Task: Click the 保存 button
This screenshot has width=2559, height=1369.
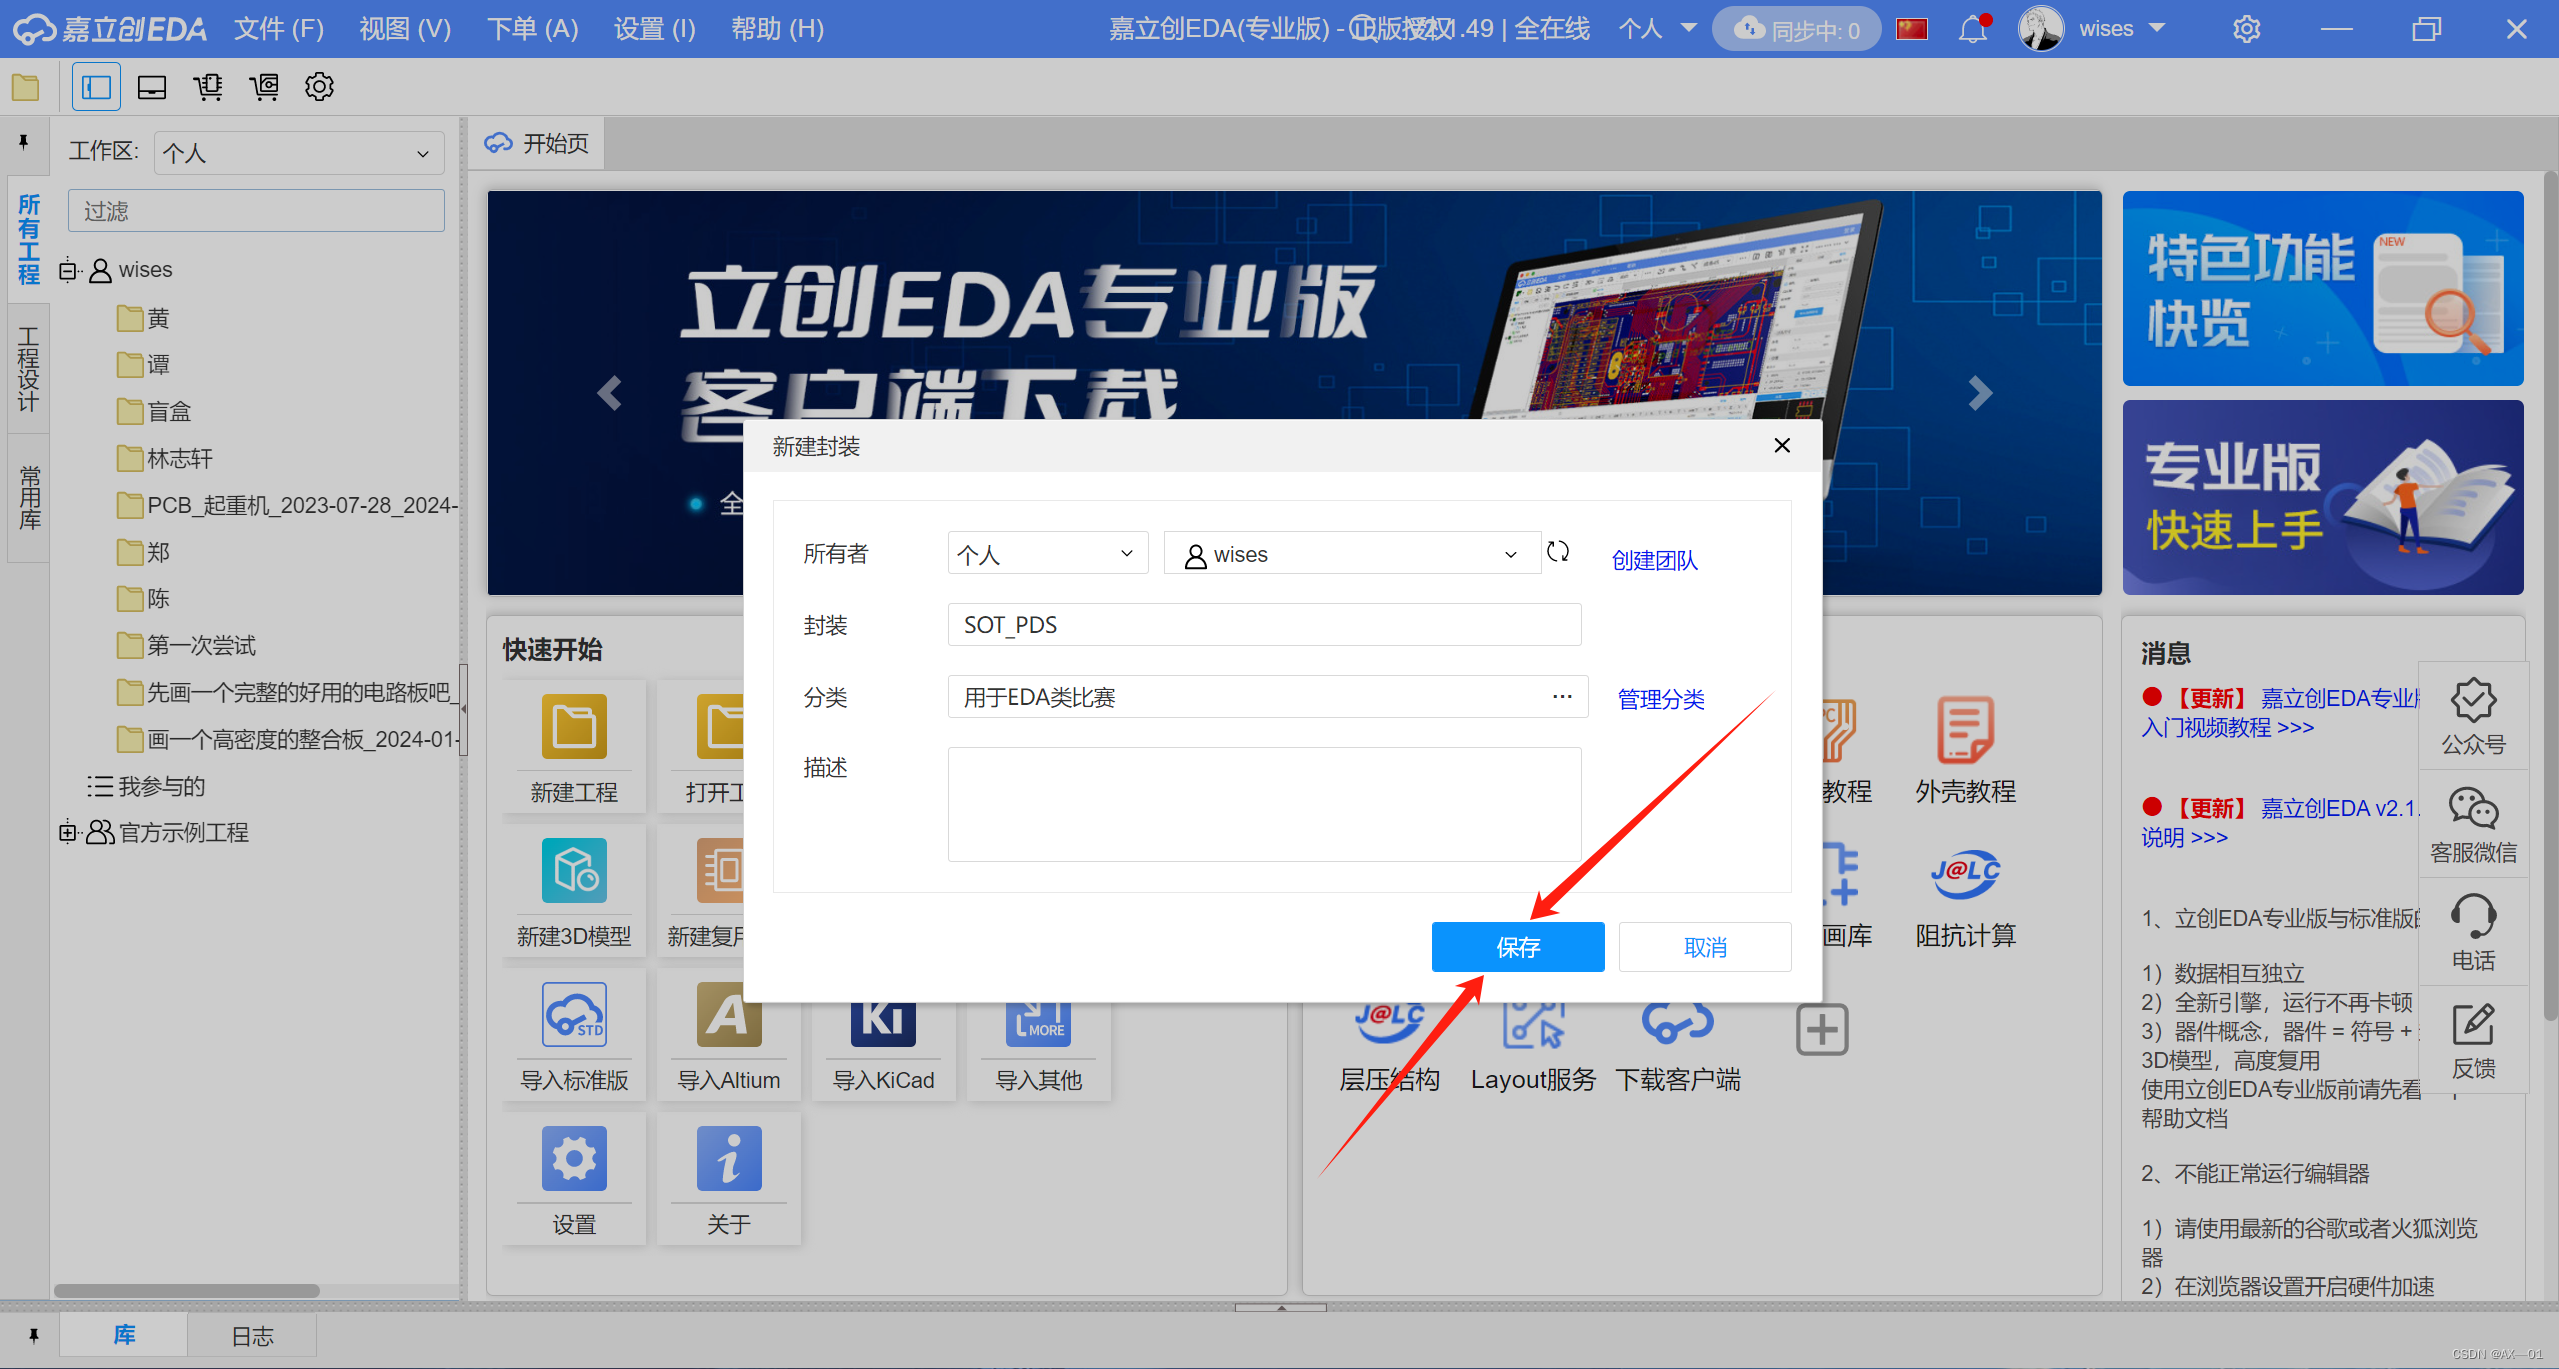Action: pyautogui.click(x=1517, y=947)
